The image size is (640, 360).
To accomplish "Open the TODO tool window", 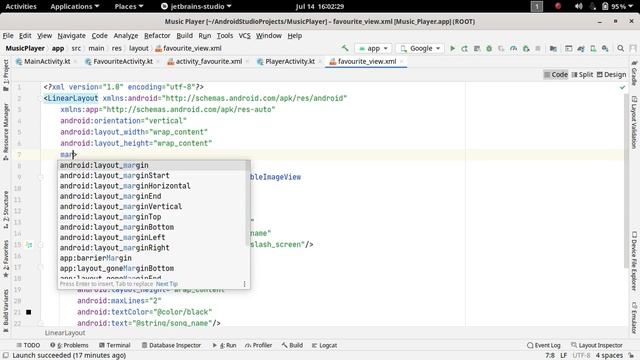I will (x=28, y=345).
